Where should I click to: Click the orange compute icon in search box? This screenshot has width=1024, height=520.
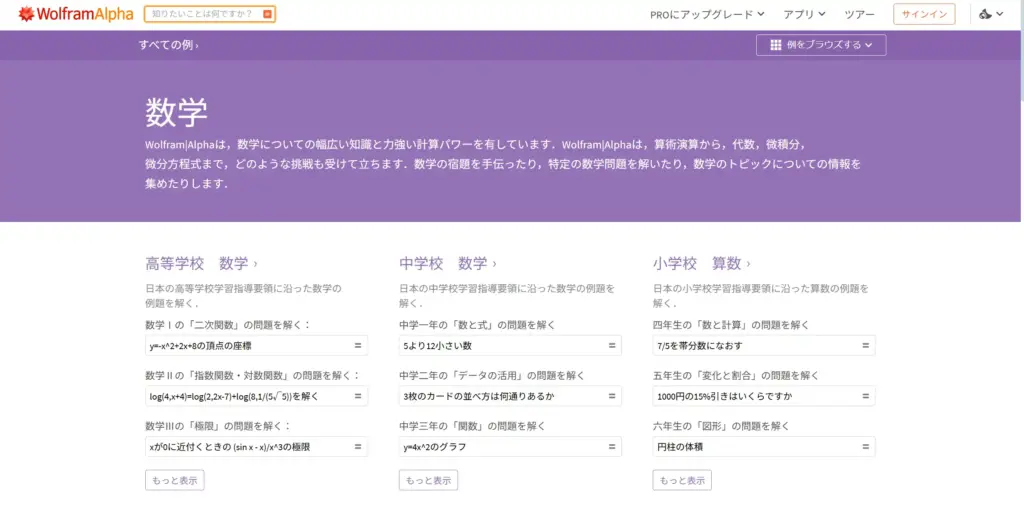(x=266, y=14)
